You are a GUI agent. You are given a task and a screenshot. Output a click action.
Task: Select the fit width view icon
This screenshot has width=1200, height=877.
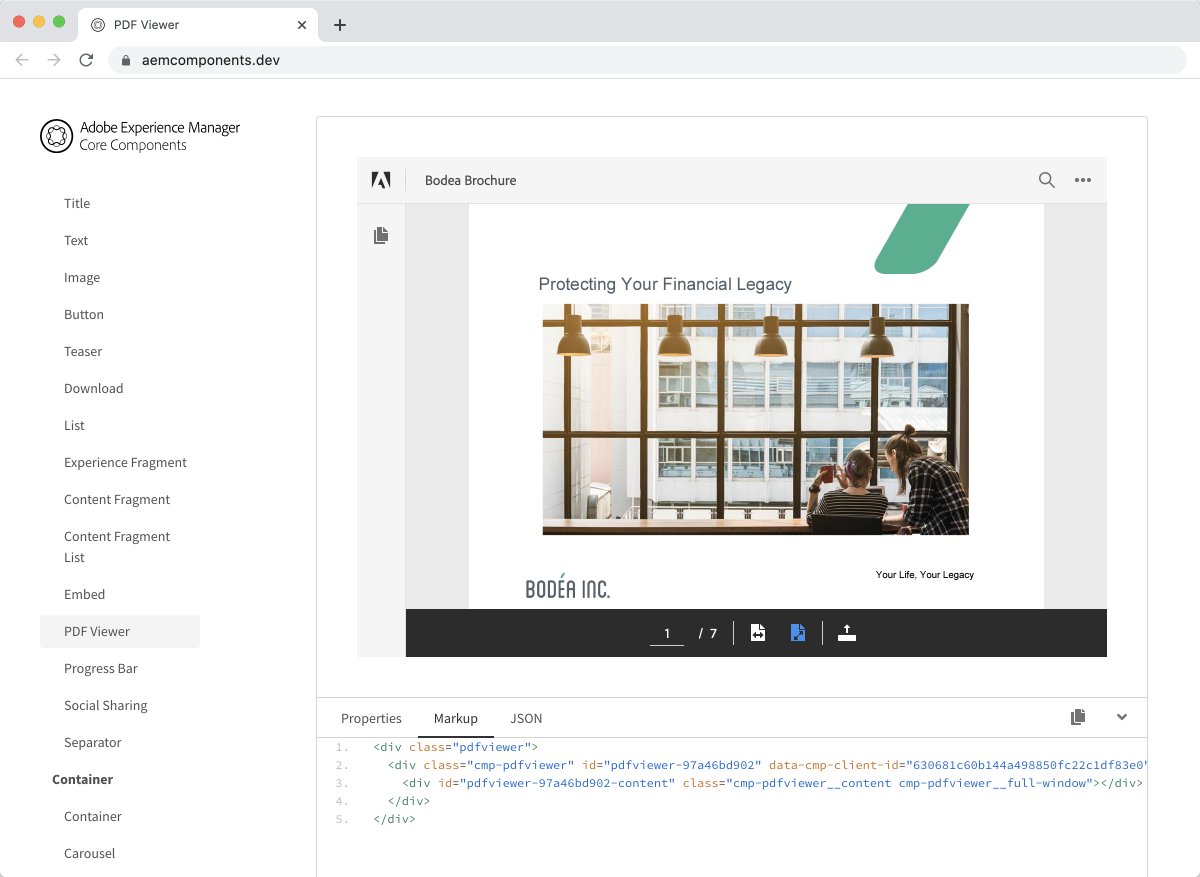pyautogui.click(x=758, y=633)
